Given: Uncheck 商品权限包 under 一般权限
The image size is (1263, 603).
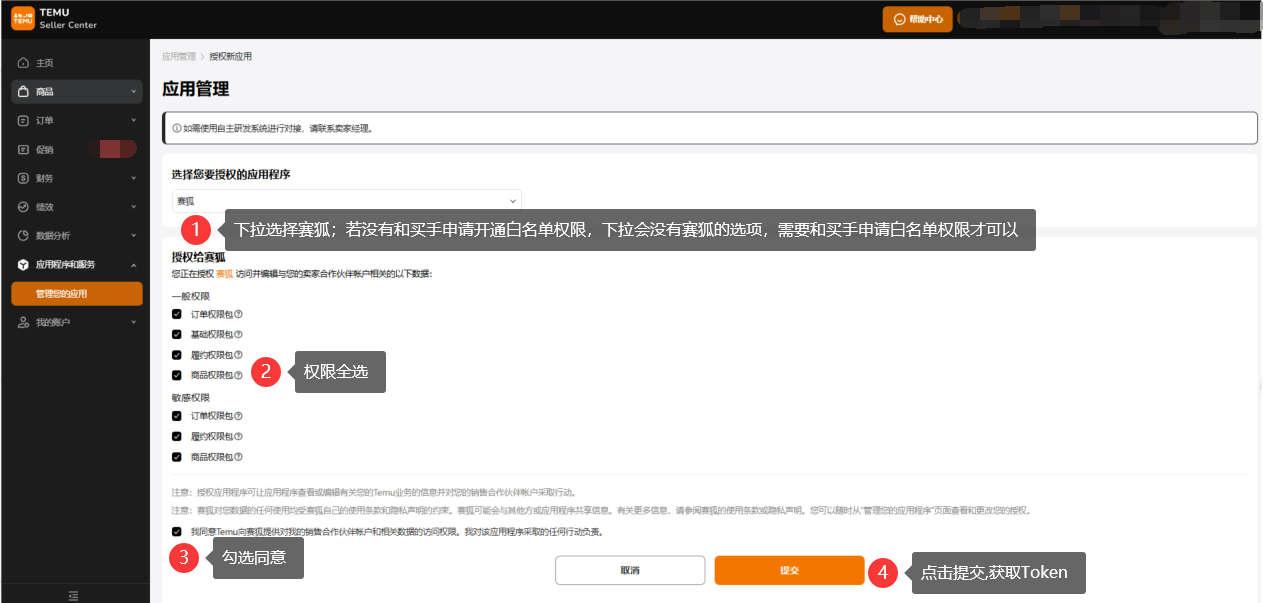Looking at the screenshot, I should pyautogui.click(x=177, y=375).
